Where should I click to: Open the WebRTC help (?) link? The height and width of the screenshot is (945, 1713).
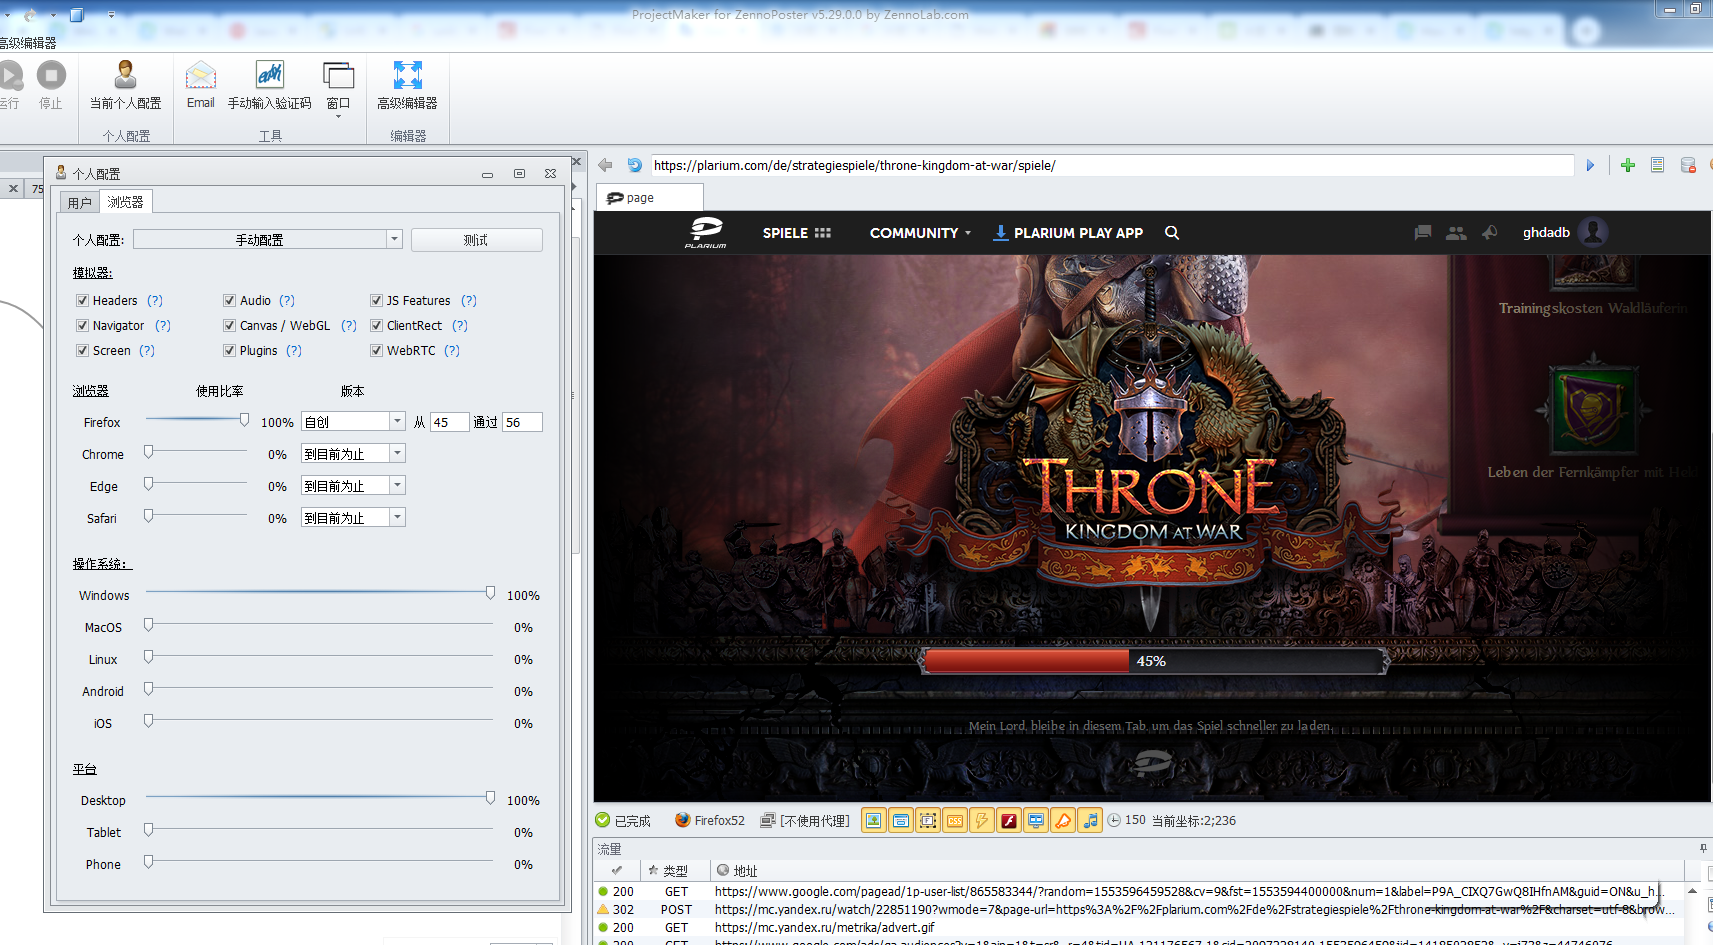pyautogui.click(x=452, y=350)
